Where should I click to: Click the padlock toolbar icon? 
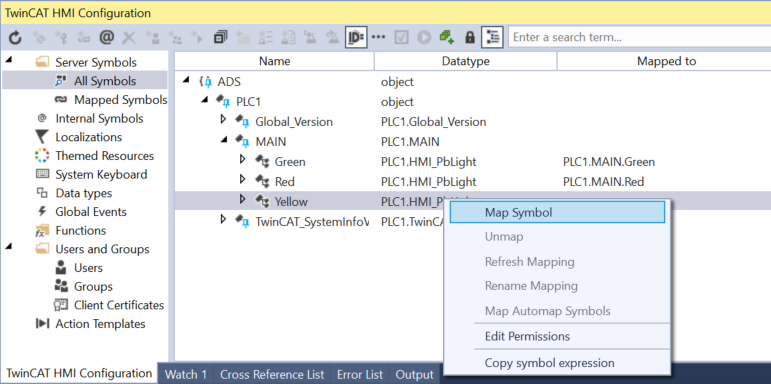[470, 37]
